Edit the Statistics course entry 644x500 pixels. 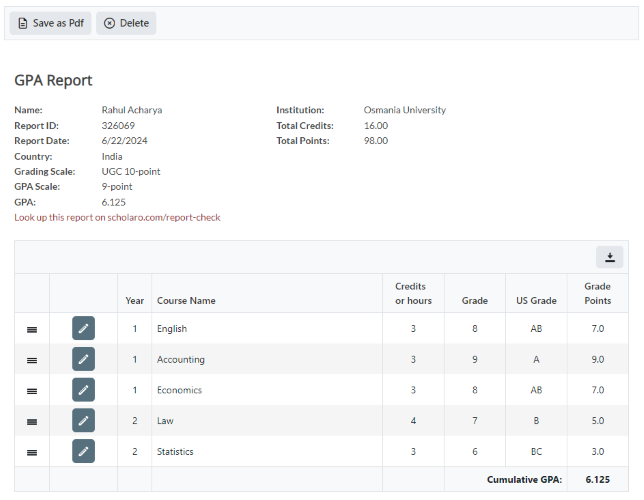(83, 452)
